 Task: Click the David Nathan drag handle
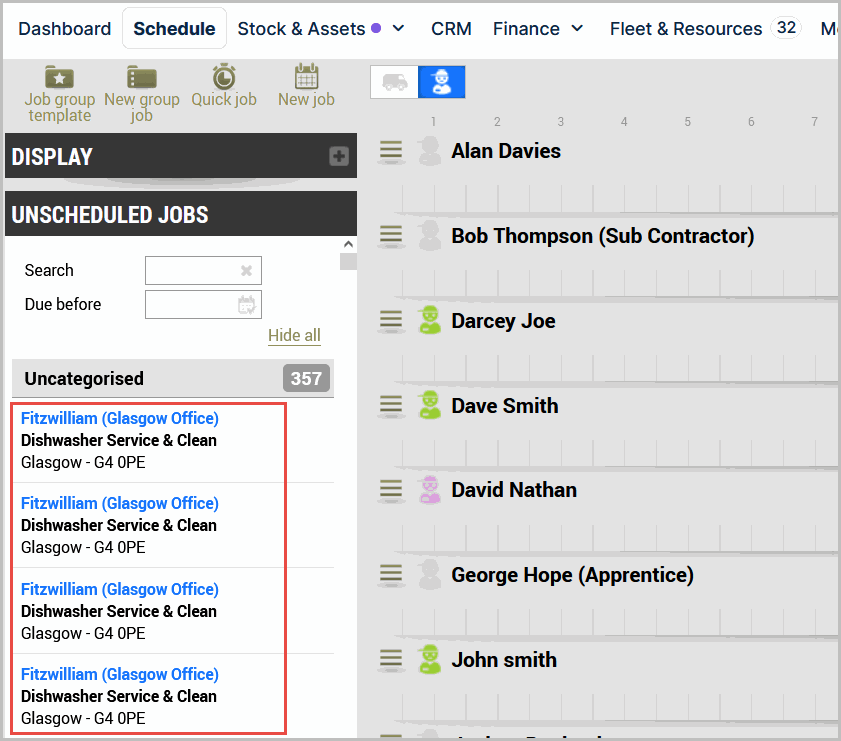[391, 490]
